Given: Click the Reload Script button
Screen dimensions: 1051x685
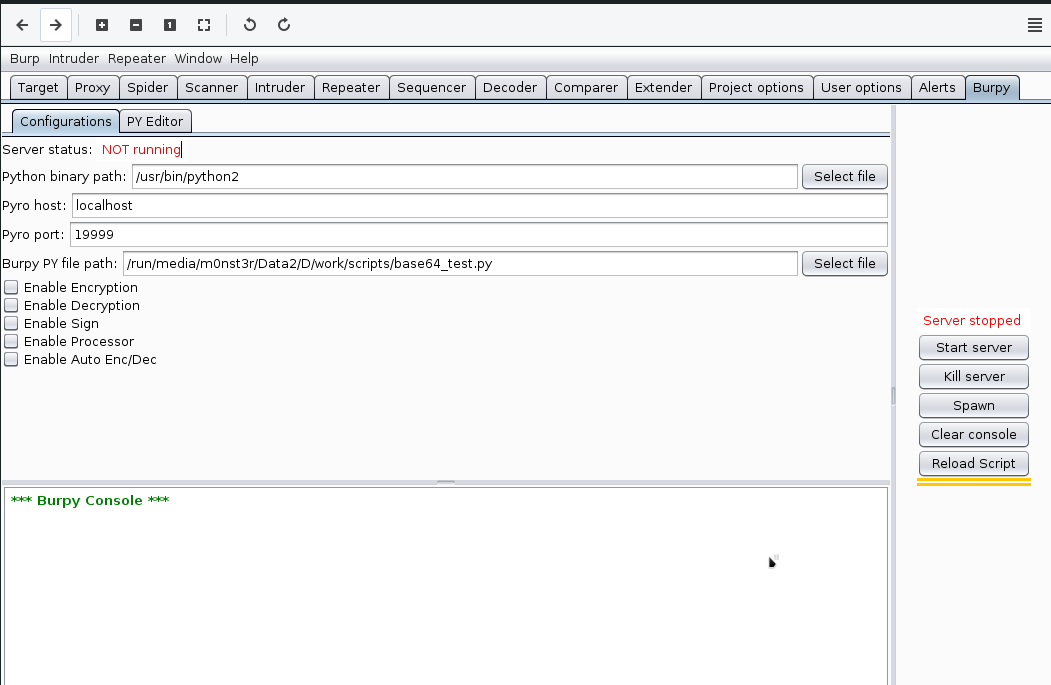Looking at the screenshot, I should (x=973, y=464).
